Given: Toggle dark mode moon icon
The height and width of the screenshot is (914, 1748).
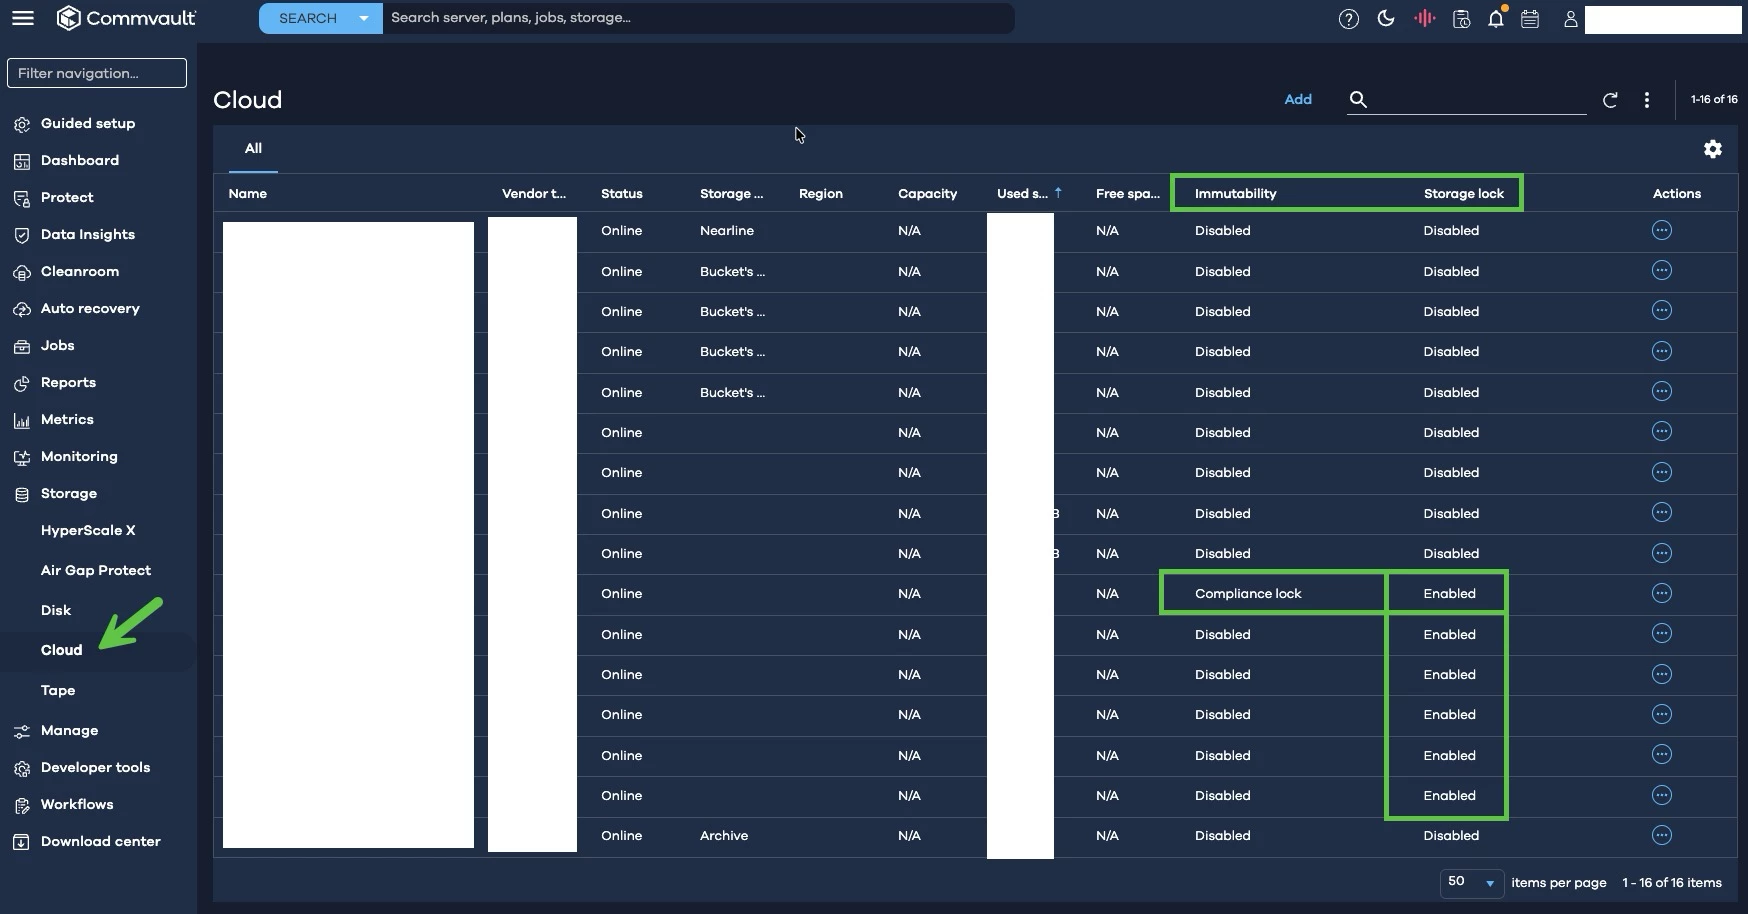Looking at the screenshot, I should (1386, 18).
